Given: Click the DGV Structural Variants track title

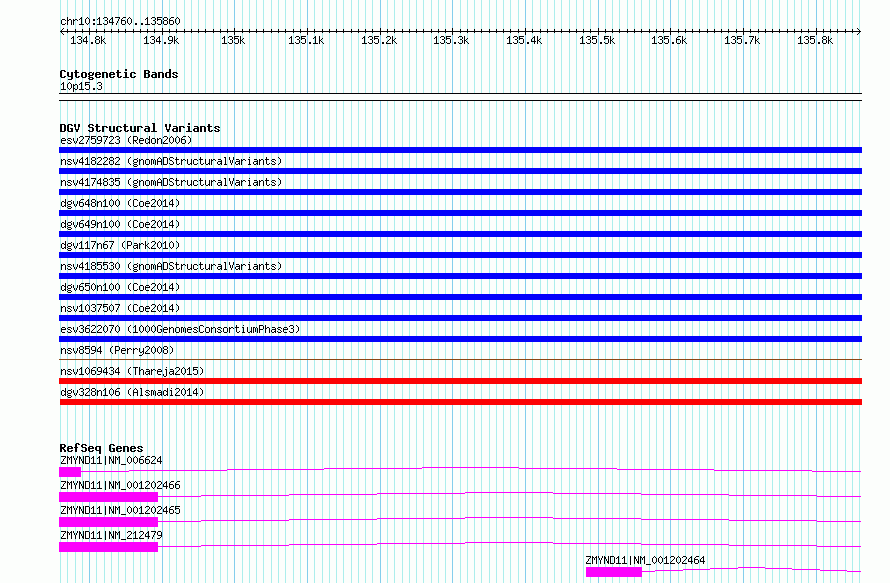Looking at the screenshot, I should click(140, 128).
